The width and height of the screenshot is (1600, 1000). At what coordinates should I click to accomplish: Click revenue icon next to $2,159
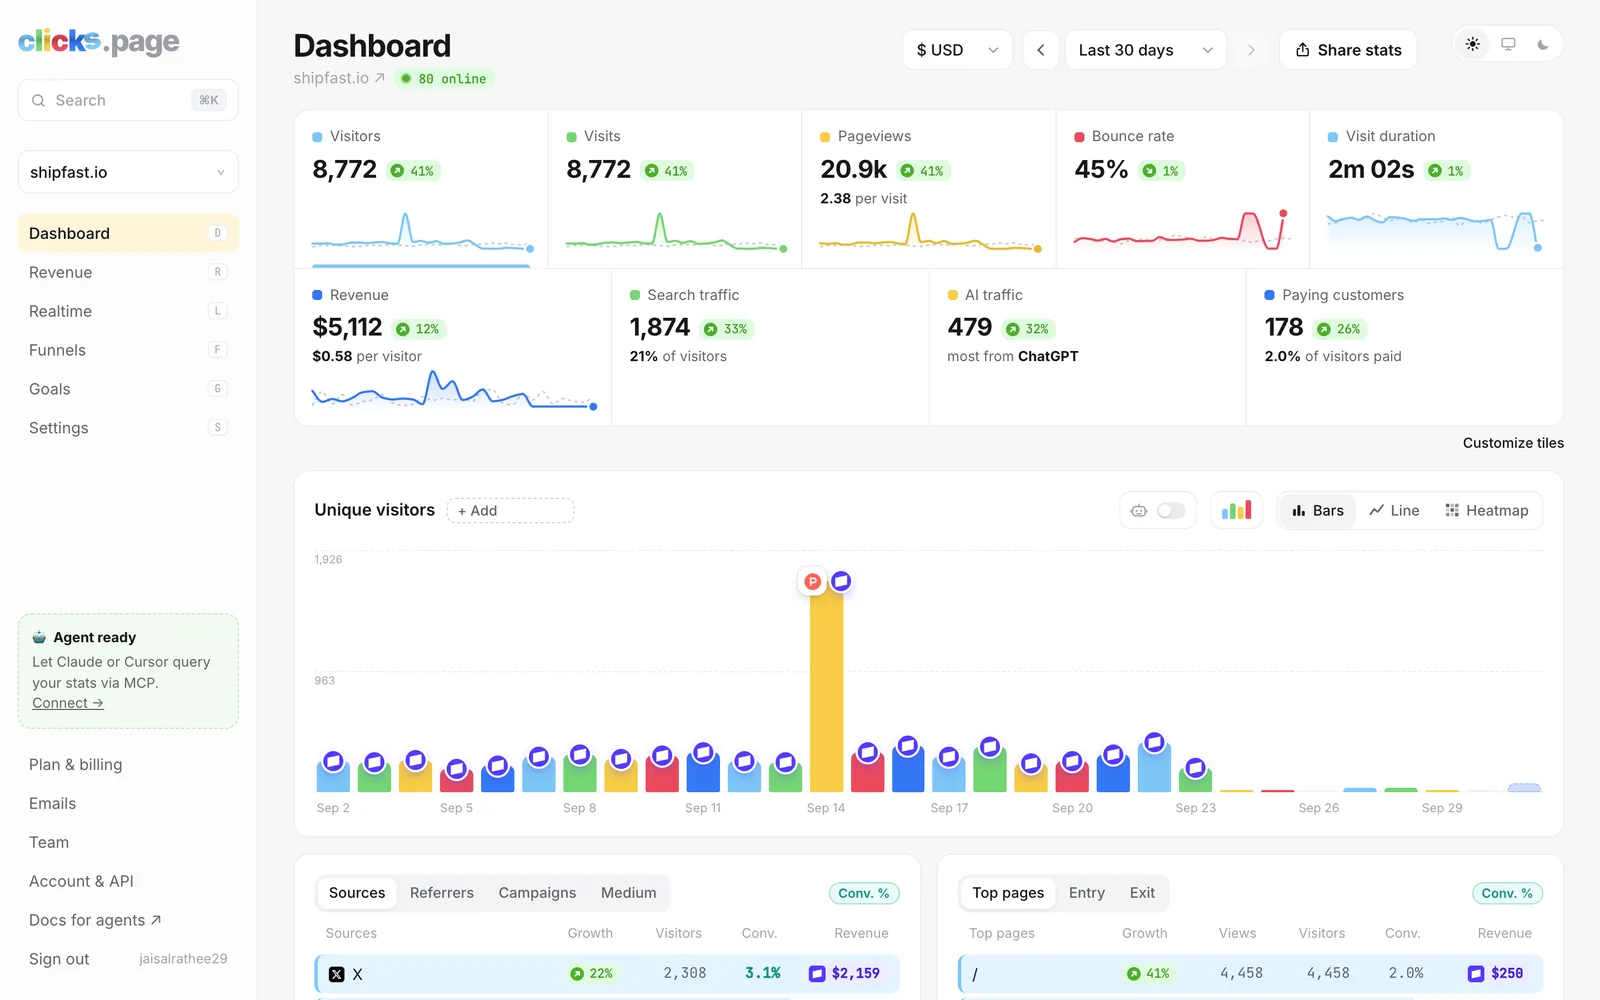817,973
